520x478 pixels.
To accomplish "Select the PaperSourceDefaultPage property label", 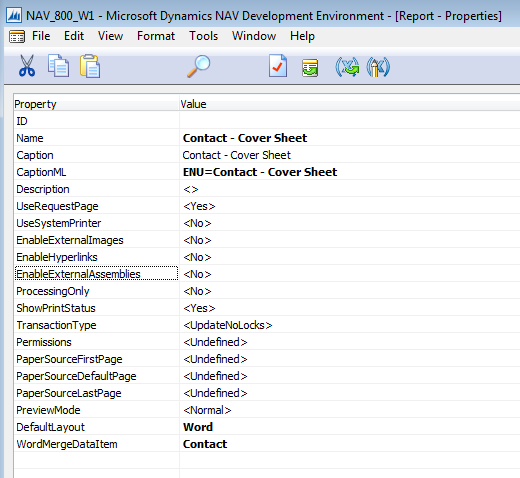I will pos(76,376).
